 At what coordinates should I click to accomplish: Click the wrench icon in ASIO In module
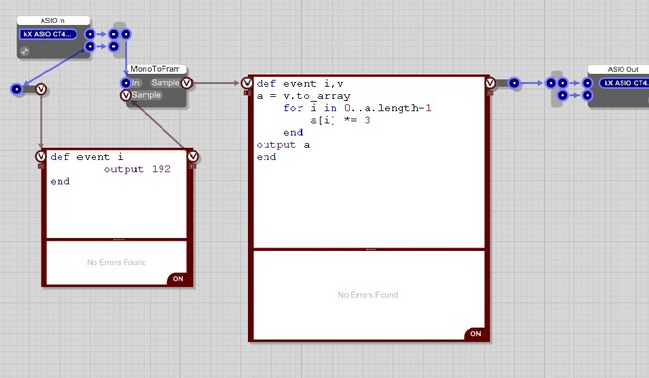(25, 51)
